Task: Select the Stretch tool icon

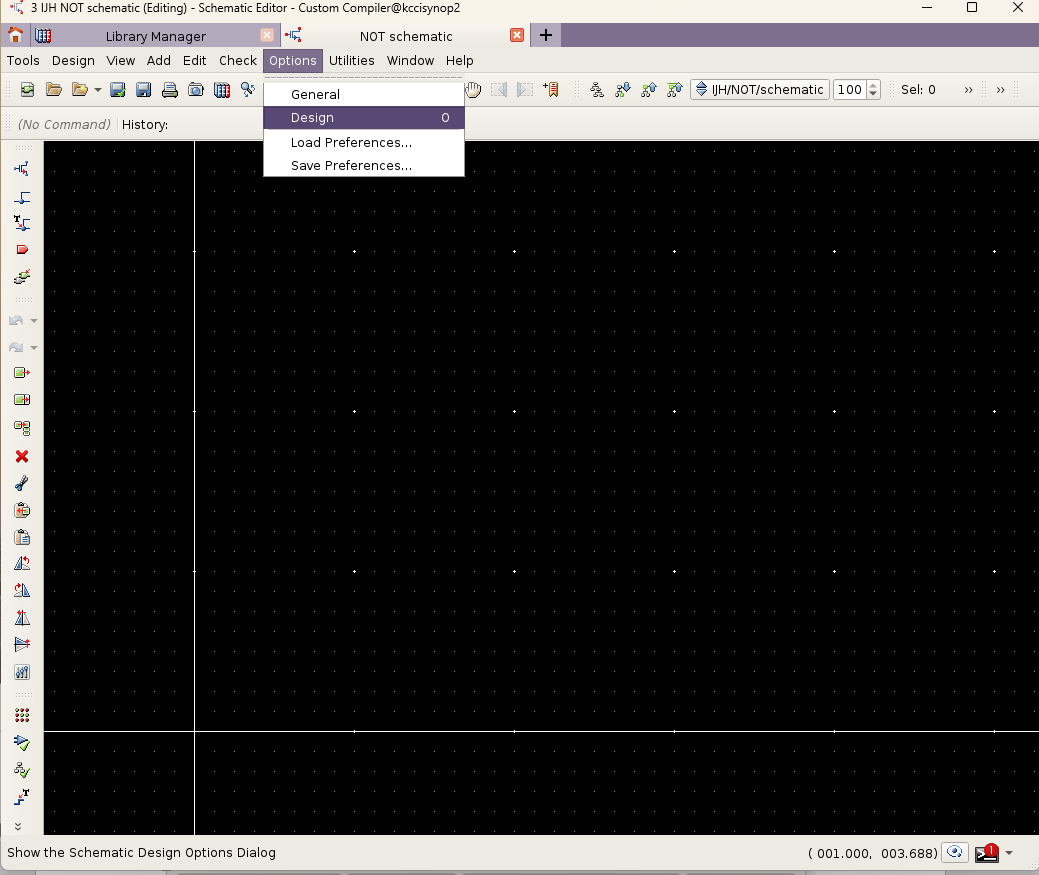Action: (22, 399)
